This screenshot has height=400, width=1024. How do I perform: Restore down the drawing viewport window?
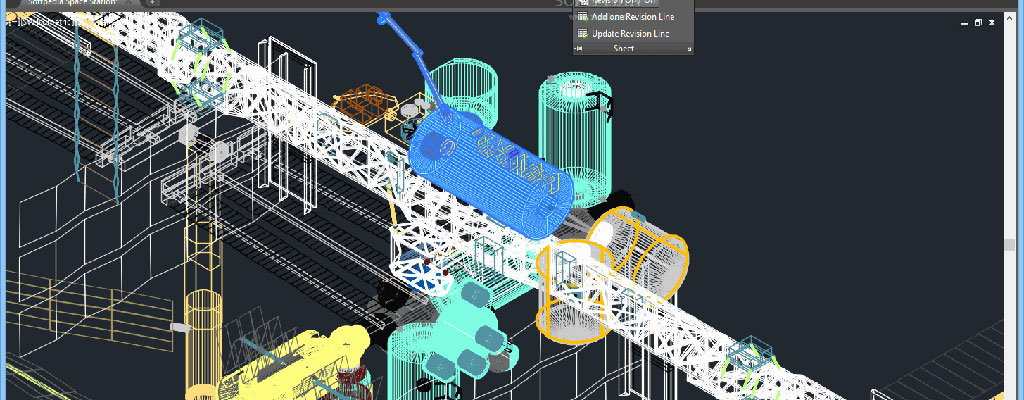[978, 23]
